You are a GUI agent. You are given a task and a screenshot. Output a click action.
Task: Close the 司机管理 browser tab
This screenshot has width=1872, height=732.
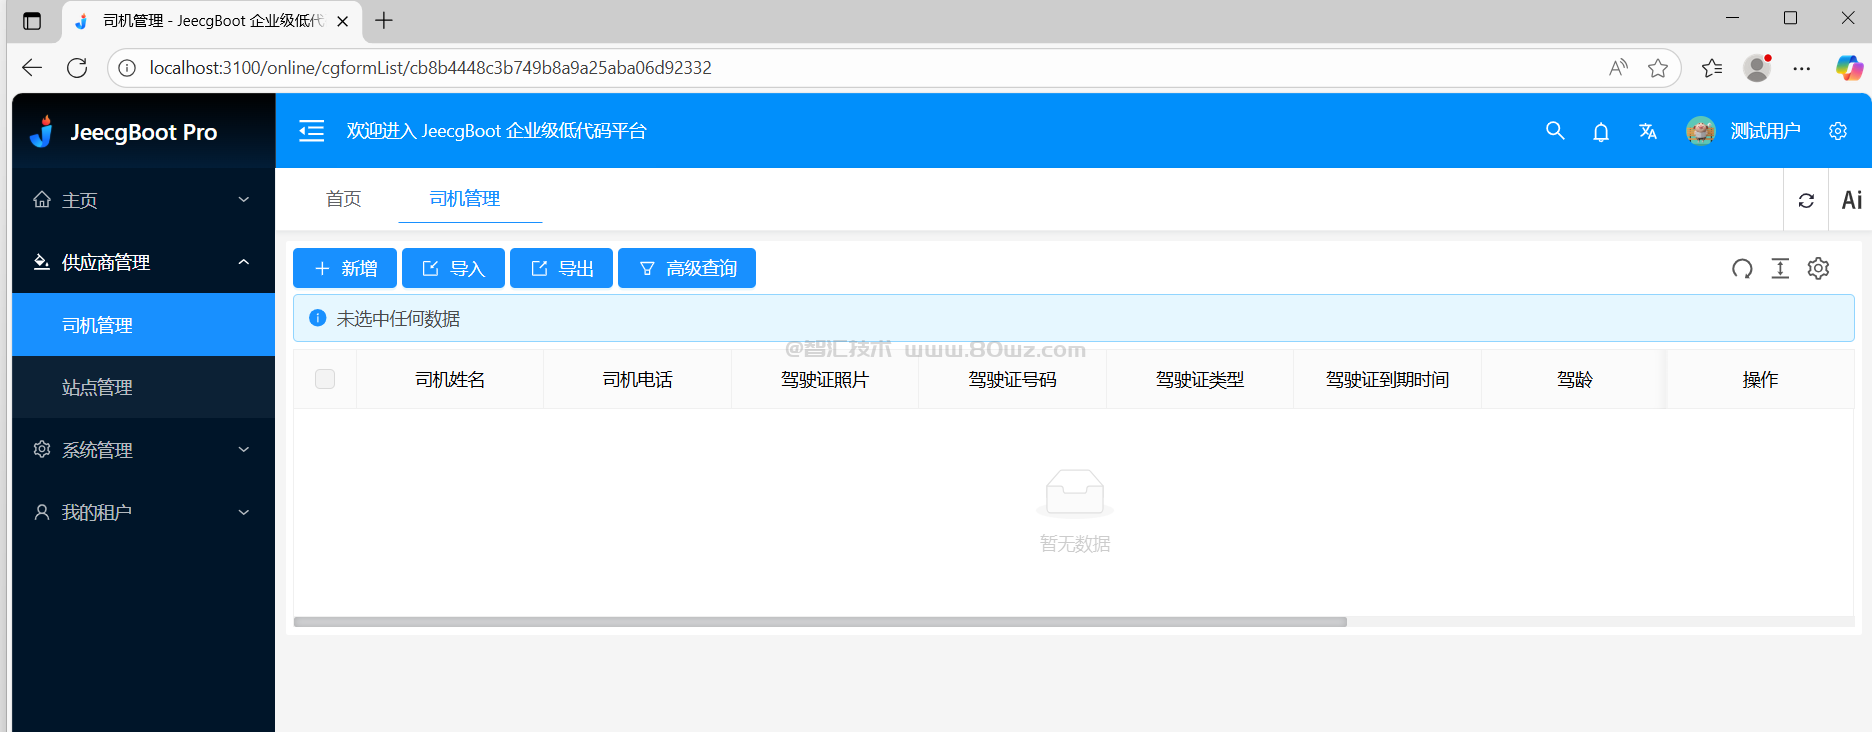click(342, 21)
